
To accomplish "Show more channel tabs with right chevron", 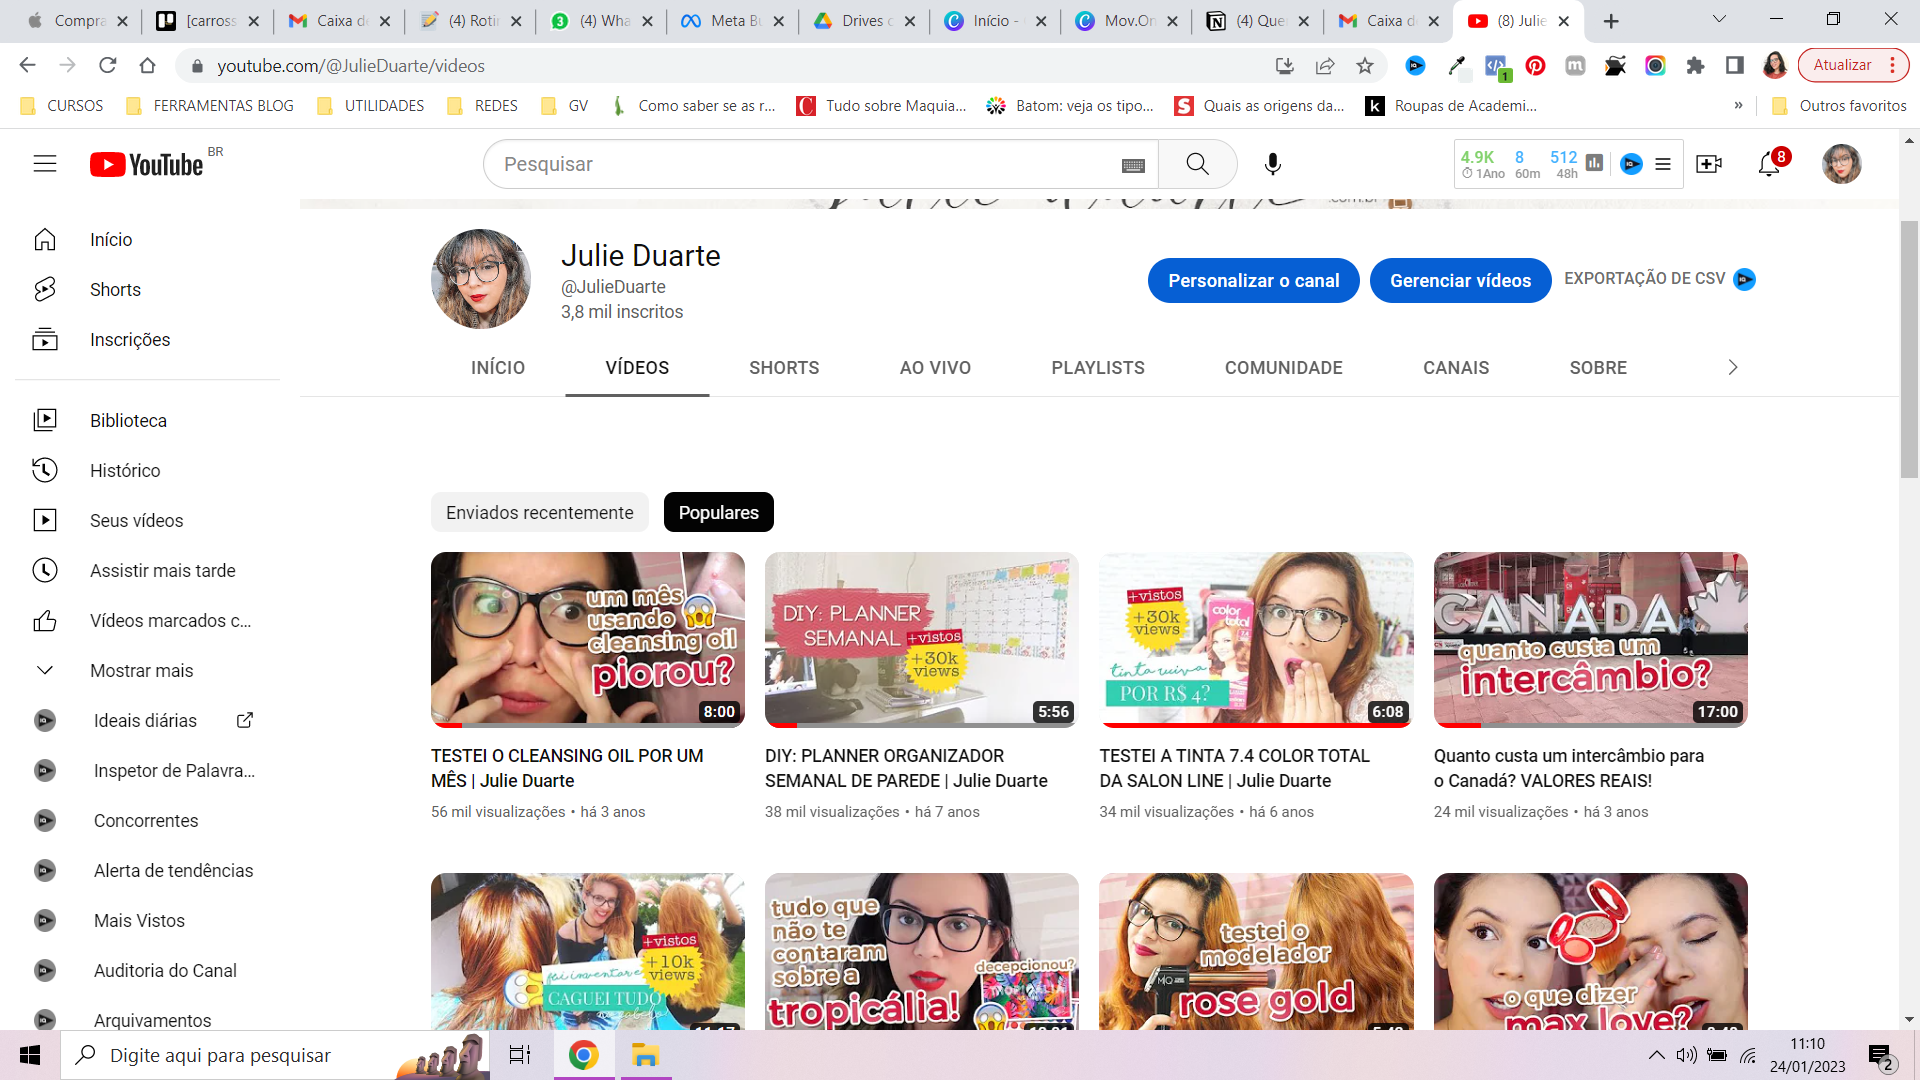I will 1733,367.
